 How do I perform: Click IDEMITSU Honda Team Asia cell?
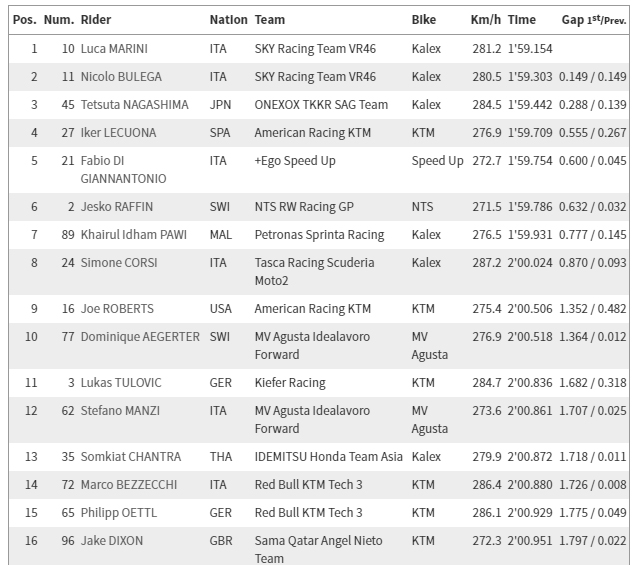pyautogui.click(x=329, y=457)
